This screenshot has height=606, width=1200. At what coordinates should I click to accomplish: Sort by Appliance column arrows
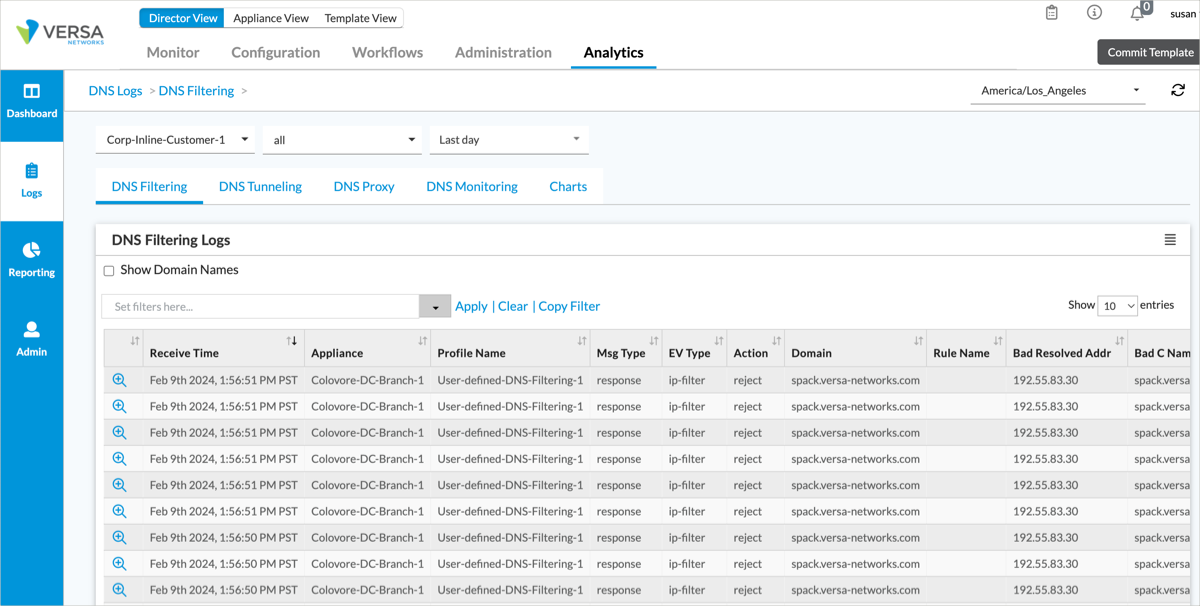(422, 341)
